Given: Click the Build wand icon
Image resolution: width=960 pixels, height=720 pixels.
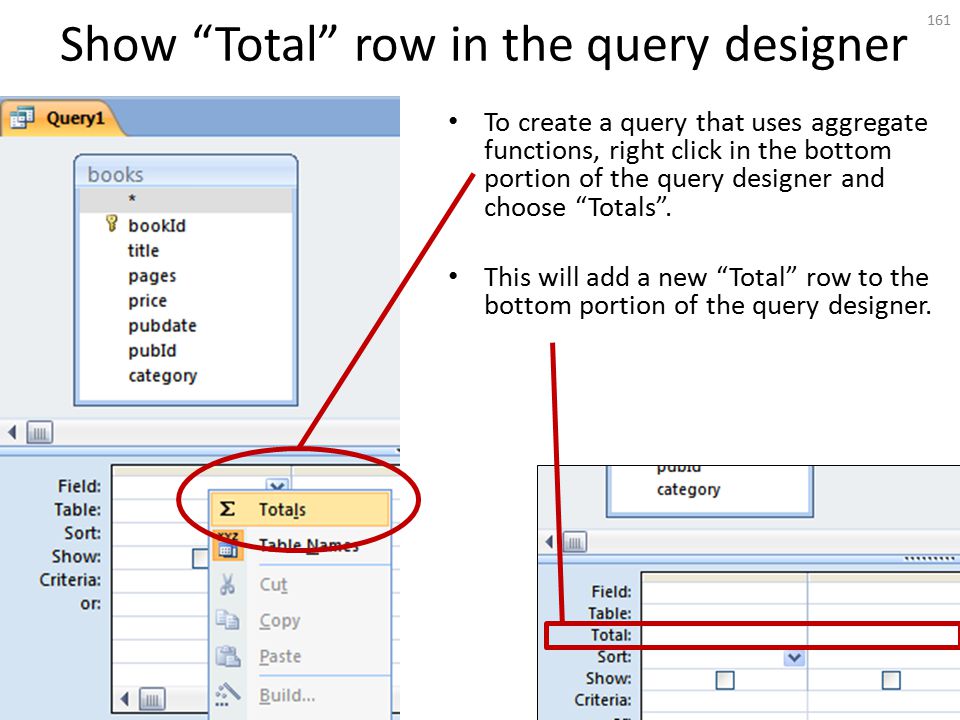Looking at the screenshot, I should point(227,694).
